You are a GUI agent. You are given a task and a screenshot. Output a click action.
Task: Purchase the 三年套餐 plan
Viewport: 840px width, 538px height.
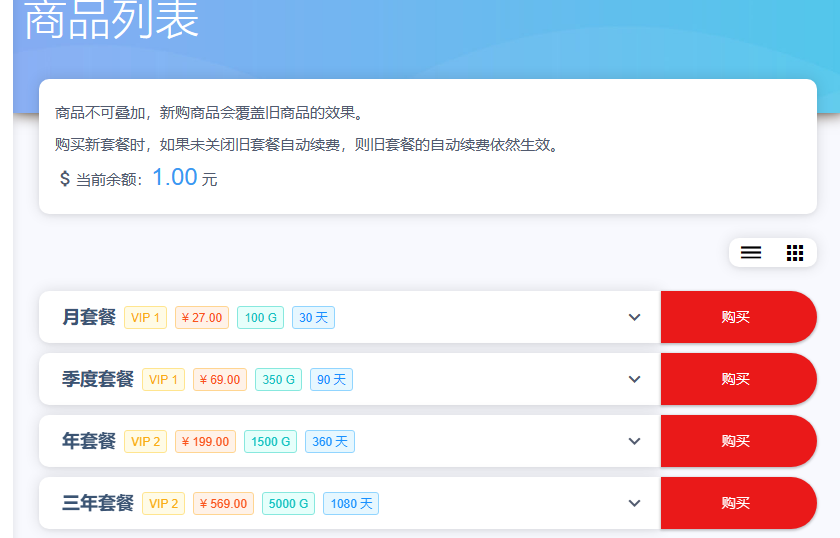coord(737,503)
